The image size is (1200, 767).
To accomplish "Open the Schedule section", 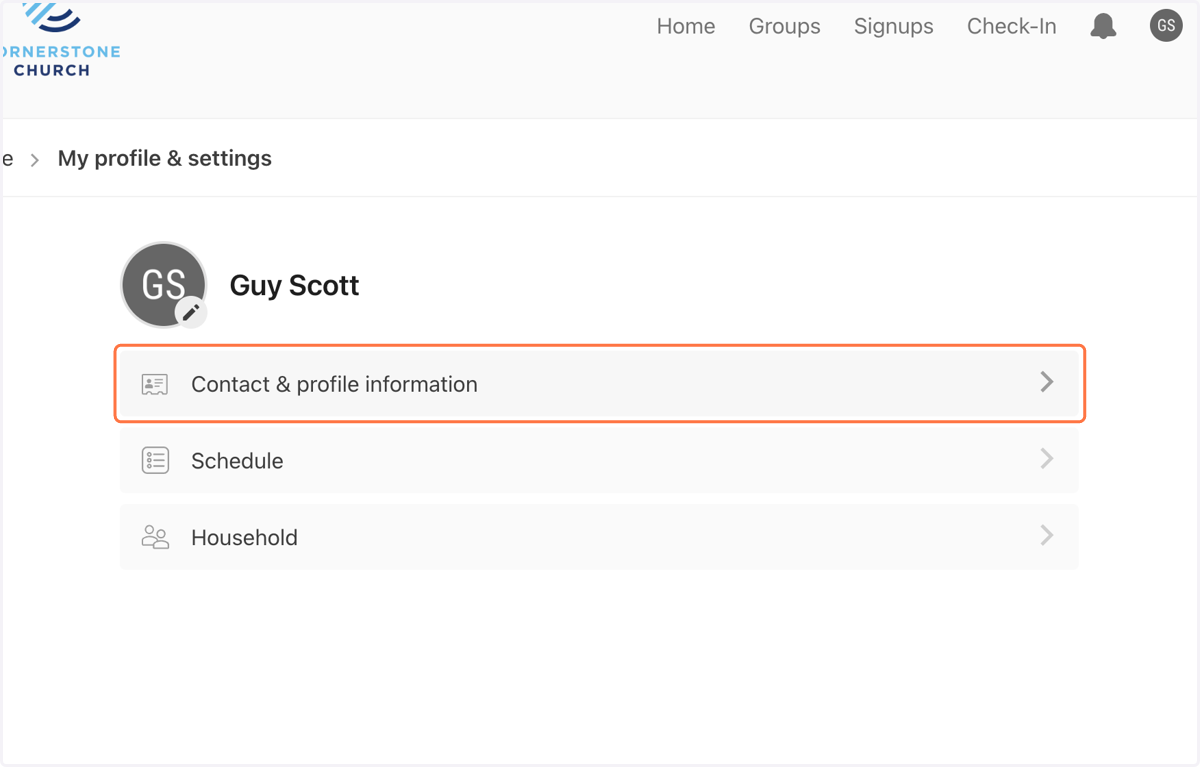I will [x=600, y=460].
